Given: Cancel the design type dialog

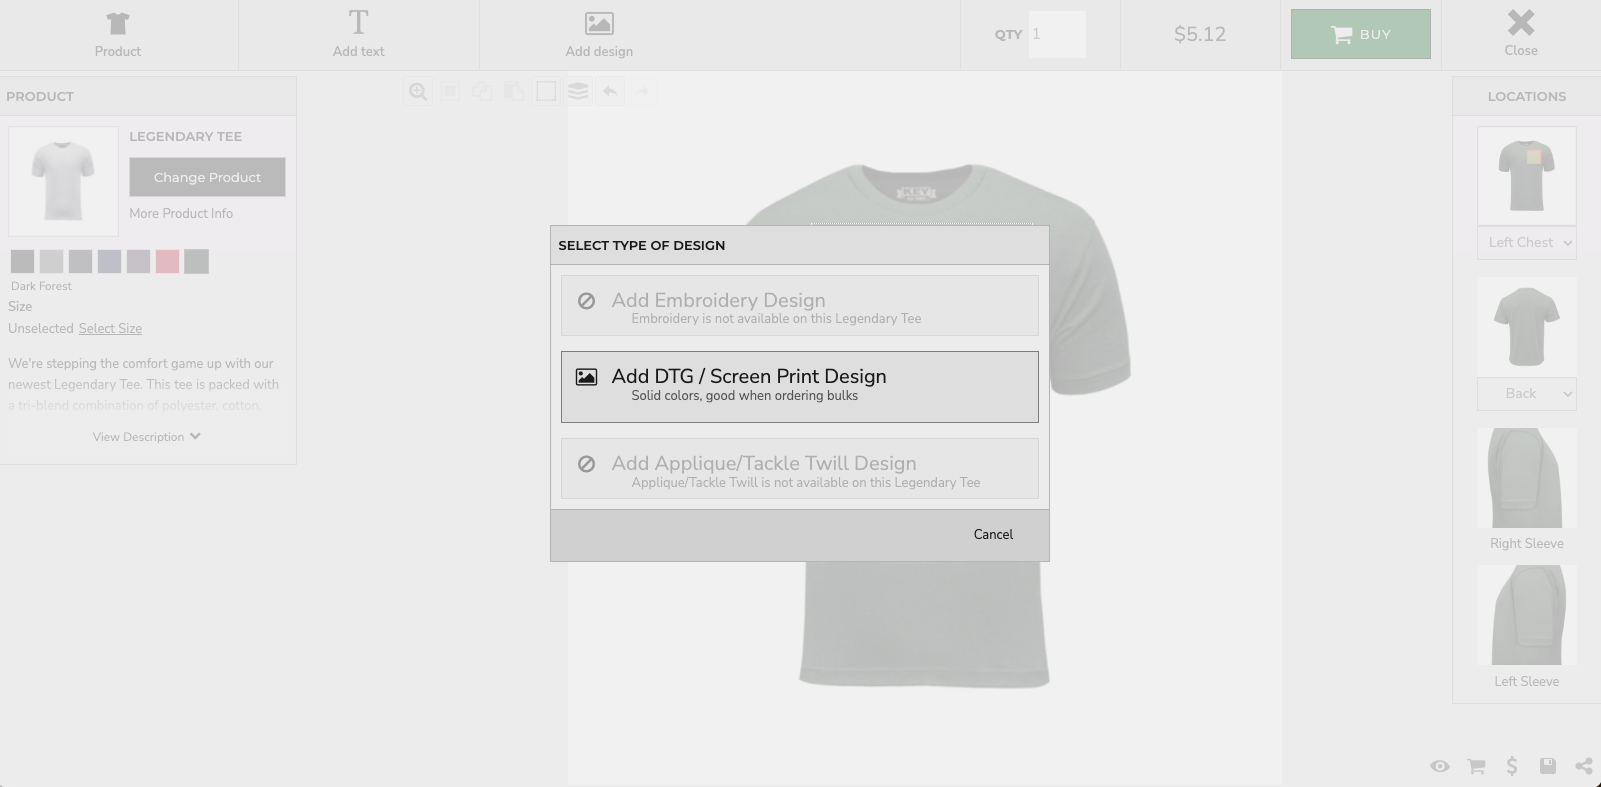Looking at the screenshot, I should (x=992, y=534).
